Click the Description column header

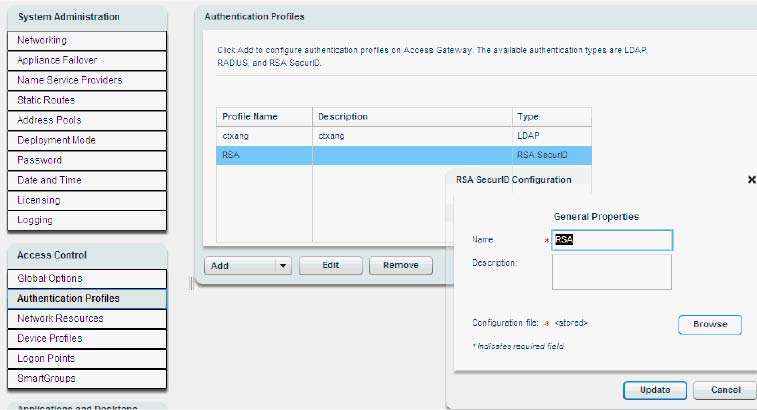tap(412, 117)
